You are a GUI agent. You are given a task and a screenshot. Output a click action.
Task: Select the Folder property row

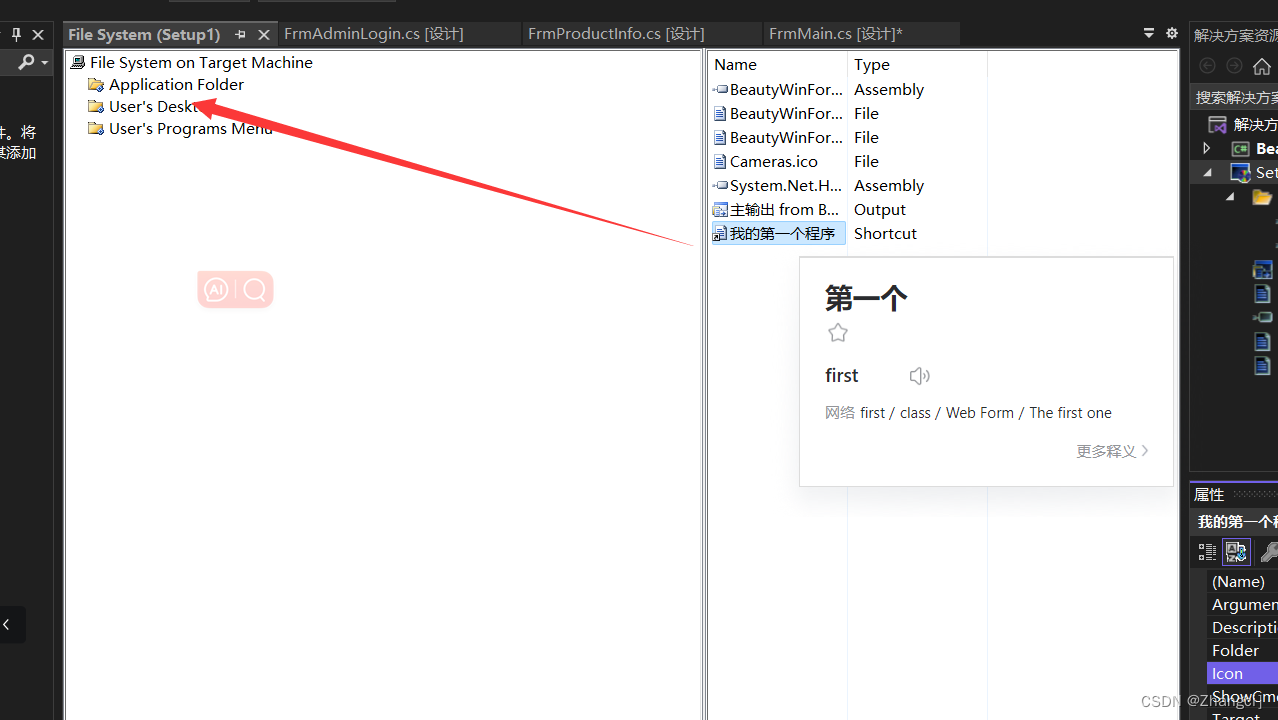coord(1242,650)
